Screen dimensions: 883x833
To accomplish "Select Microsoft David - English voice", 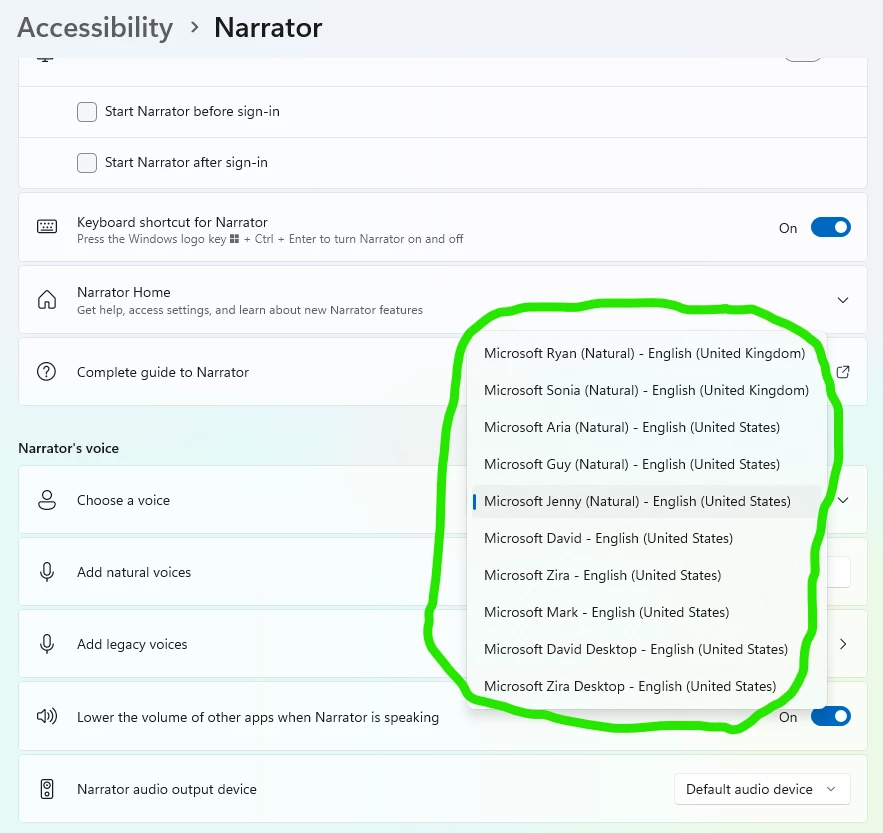I will click(x=646, y=538).
